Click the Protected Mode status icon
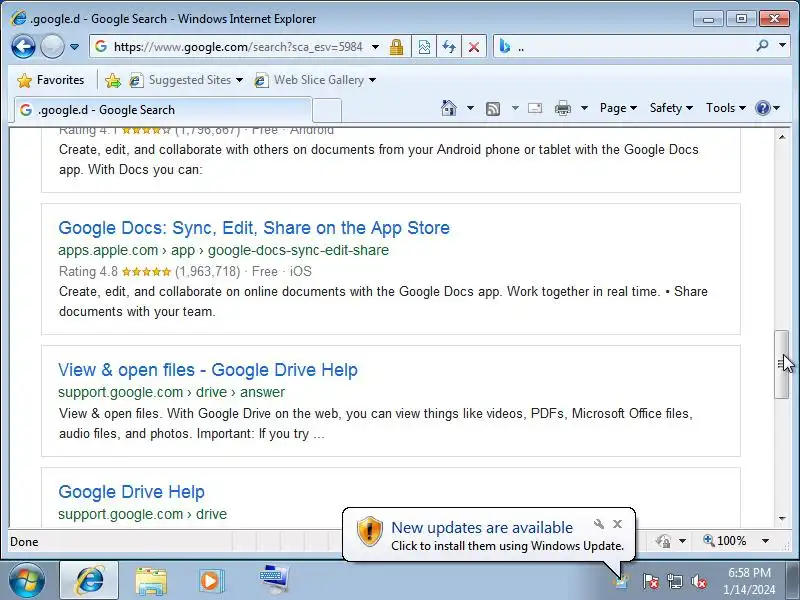 (663, 541)
